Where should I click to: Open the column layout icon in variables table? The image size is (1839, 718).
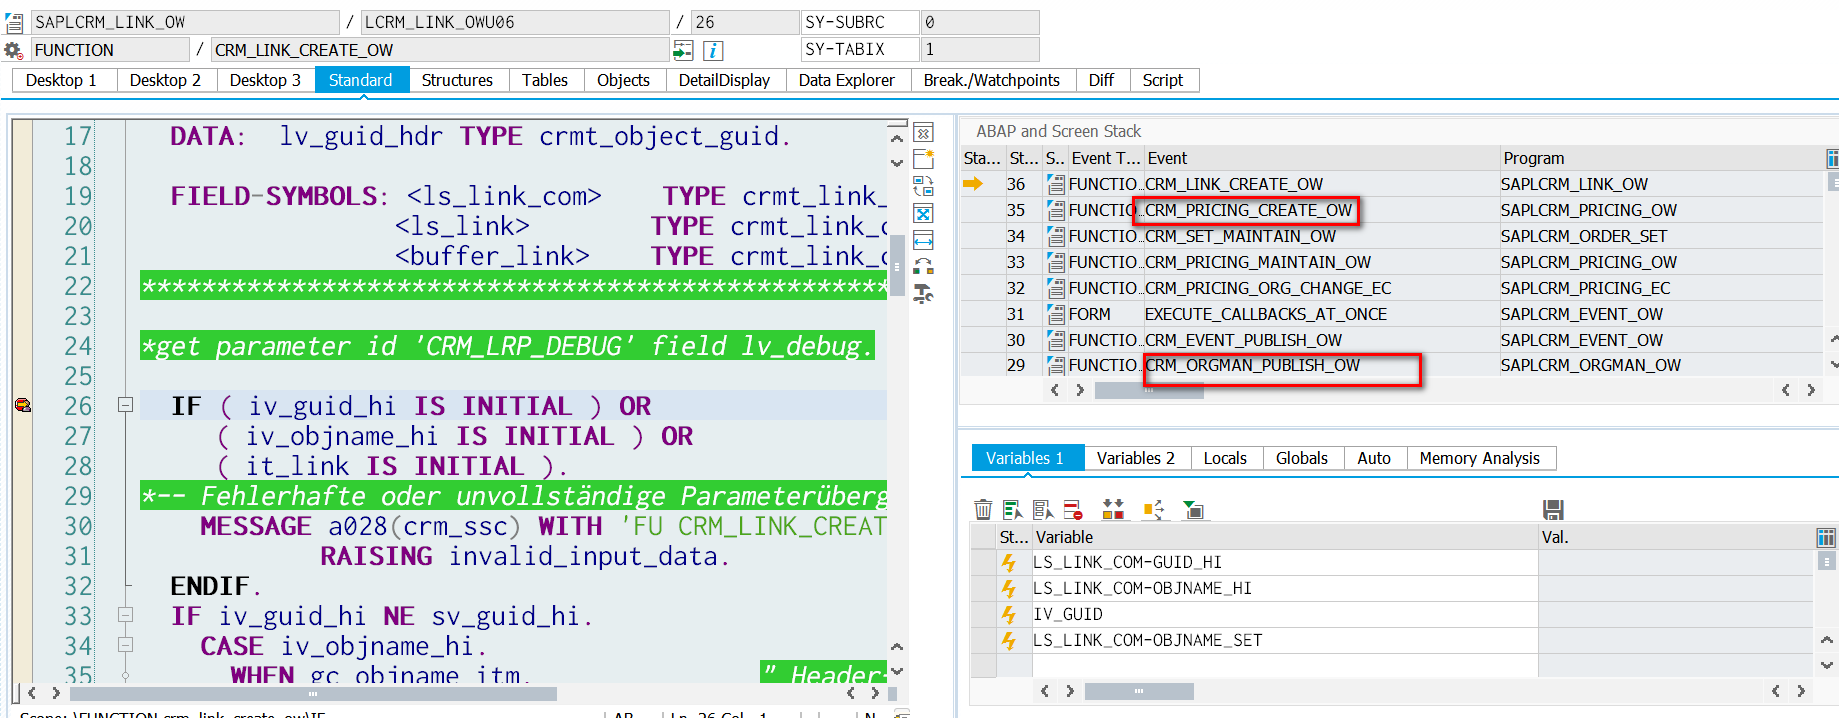pos(1826,537)
